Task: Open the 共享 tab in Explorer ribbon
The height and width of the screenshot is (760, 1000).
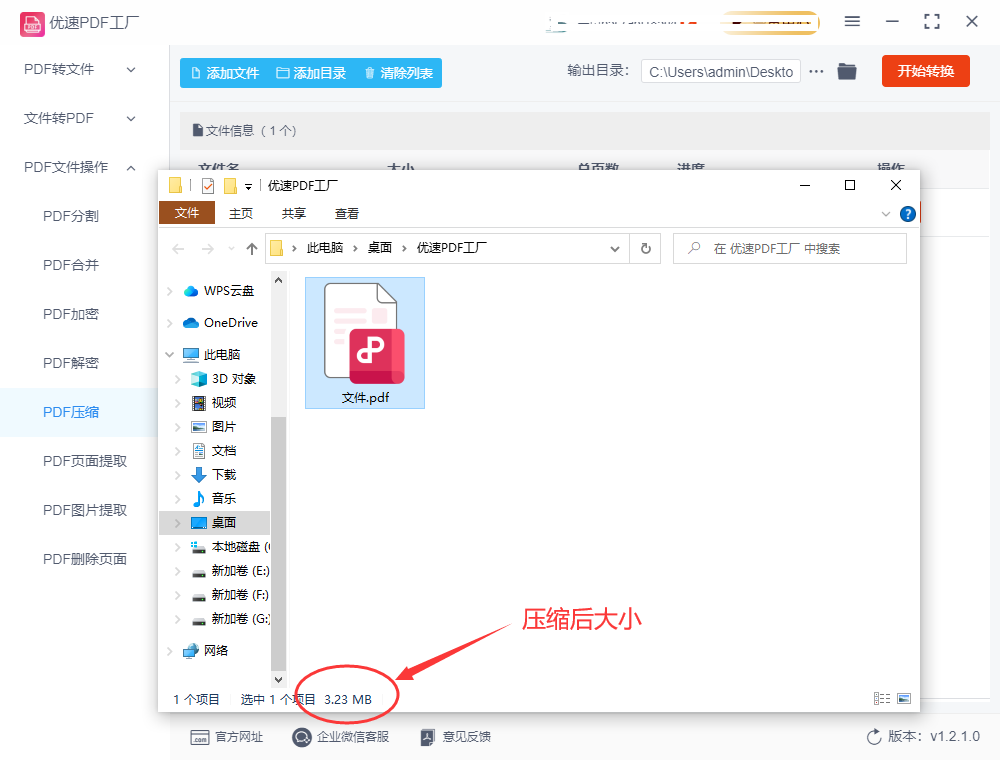Action: [x=293, y=214]
